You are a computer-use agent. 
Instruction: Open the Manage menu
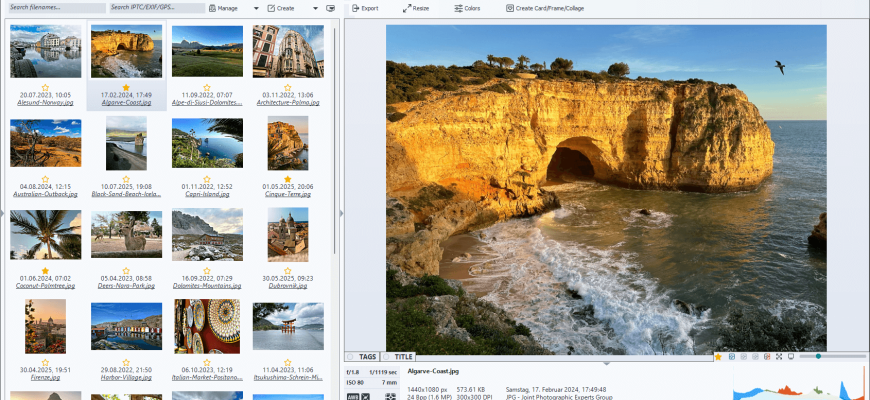click(x=224, y=8)
